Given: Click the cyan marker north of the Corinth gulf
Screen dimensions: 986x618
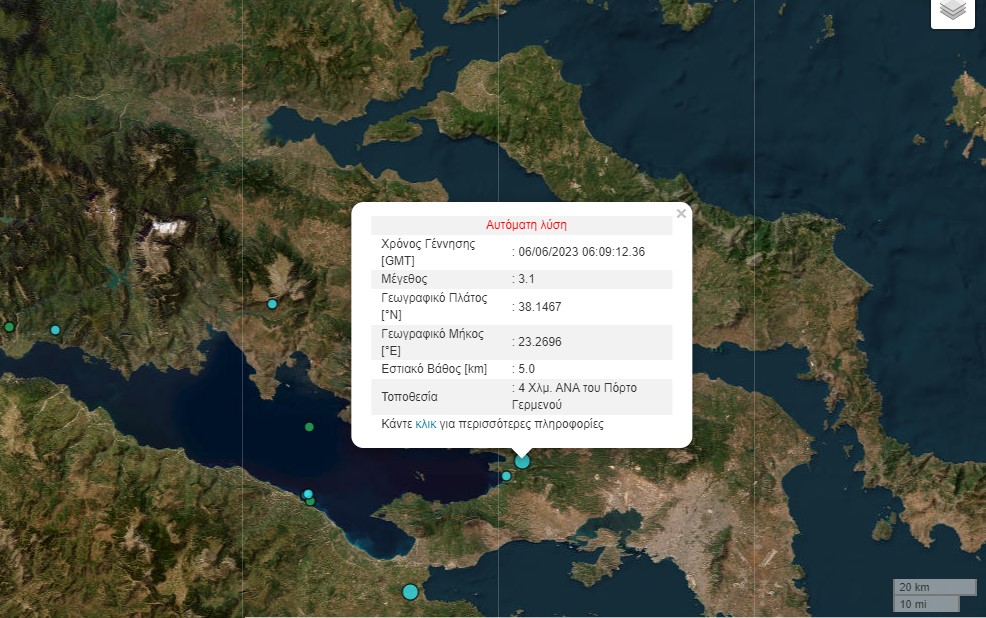Looking at the screenshot, I should click(x=272, y=304).
